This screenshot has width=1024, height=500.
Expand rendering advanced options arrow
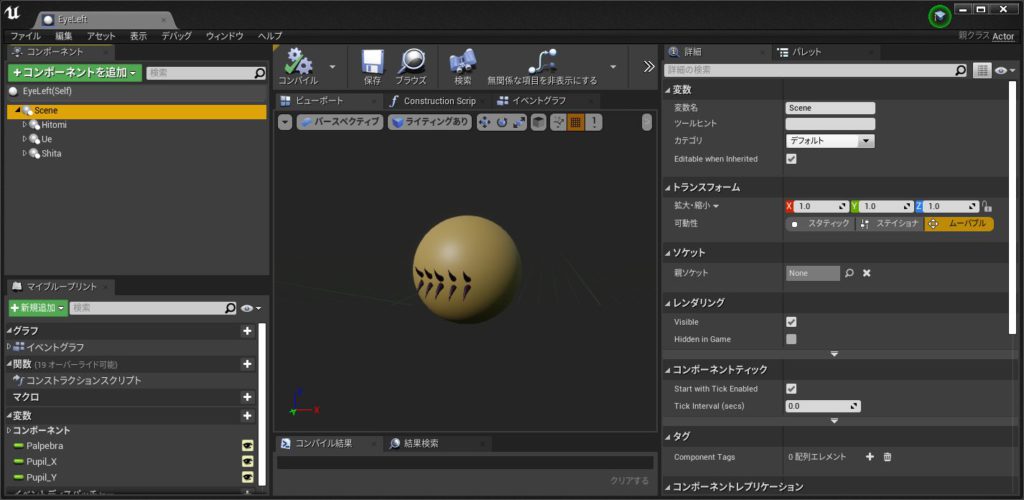(834, 354)
